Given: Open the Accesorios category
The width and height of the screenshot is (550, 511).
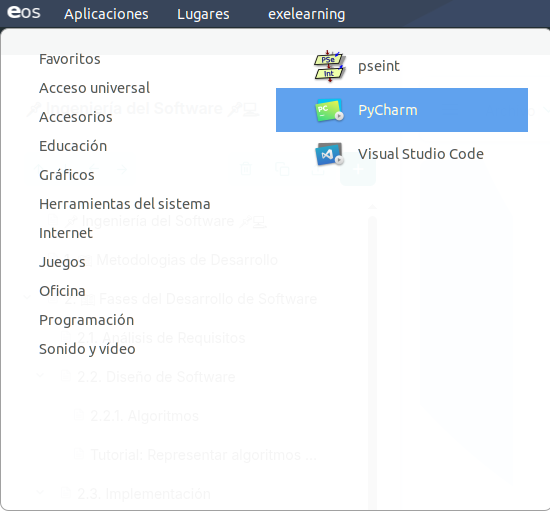Looking at the screenshot, I should pos(76,117).
